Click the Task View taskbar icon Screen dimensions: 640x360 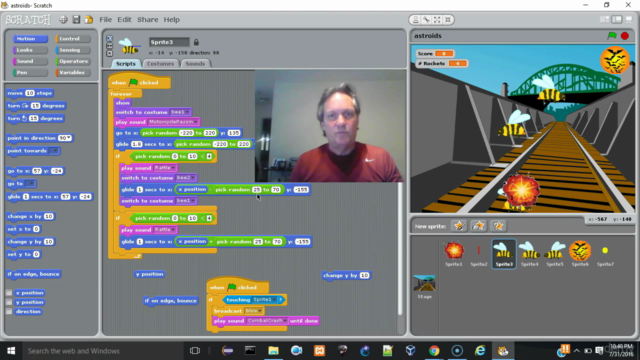coord(195,351)
